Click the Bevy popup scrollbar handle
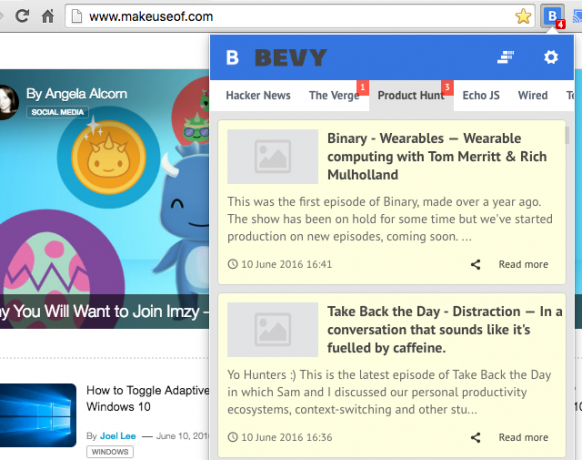 pos(567,135)
